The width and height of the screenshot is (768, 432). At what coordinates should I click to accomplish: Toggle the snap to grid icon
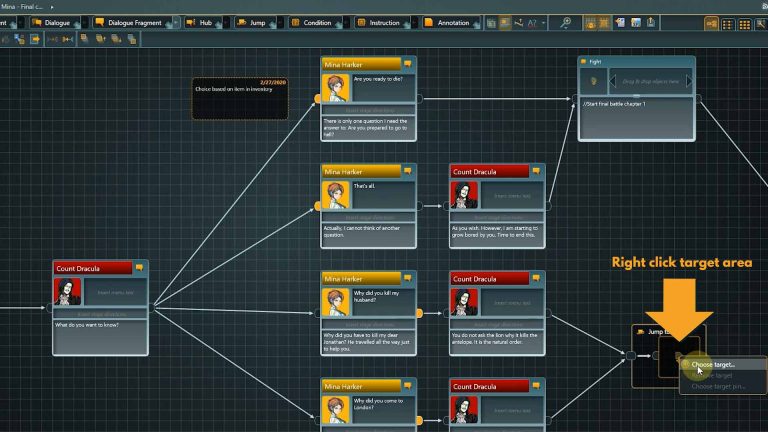click(x=604, y=23)
